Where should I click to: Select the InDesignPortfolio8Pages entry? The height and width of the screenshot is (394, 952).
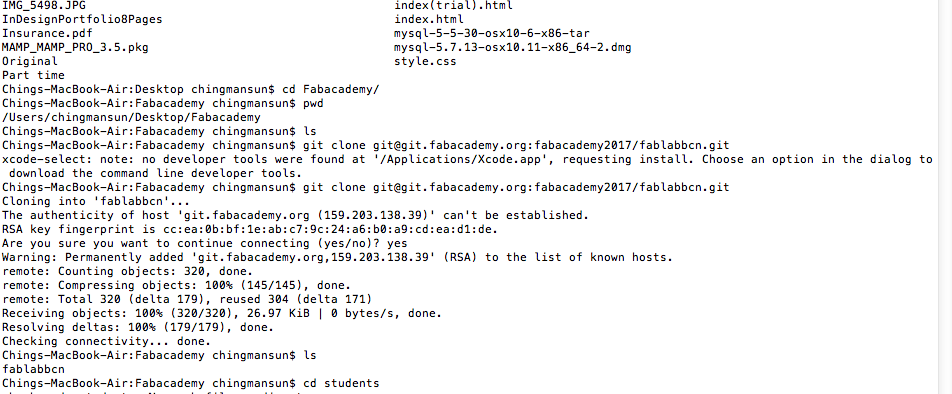point(82,19)
